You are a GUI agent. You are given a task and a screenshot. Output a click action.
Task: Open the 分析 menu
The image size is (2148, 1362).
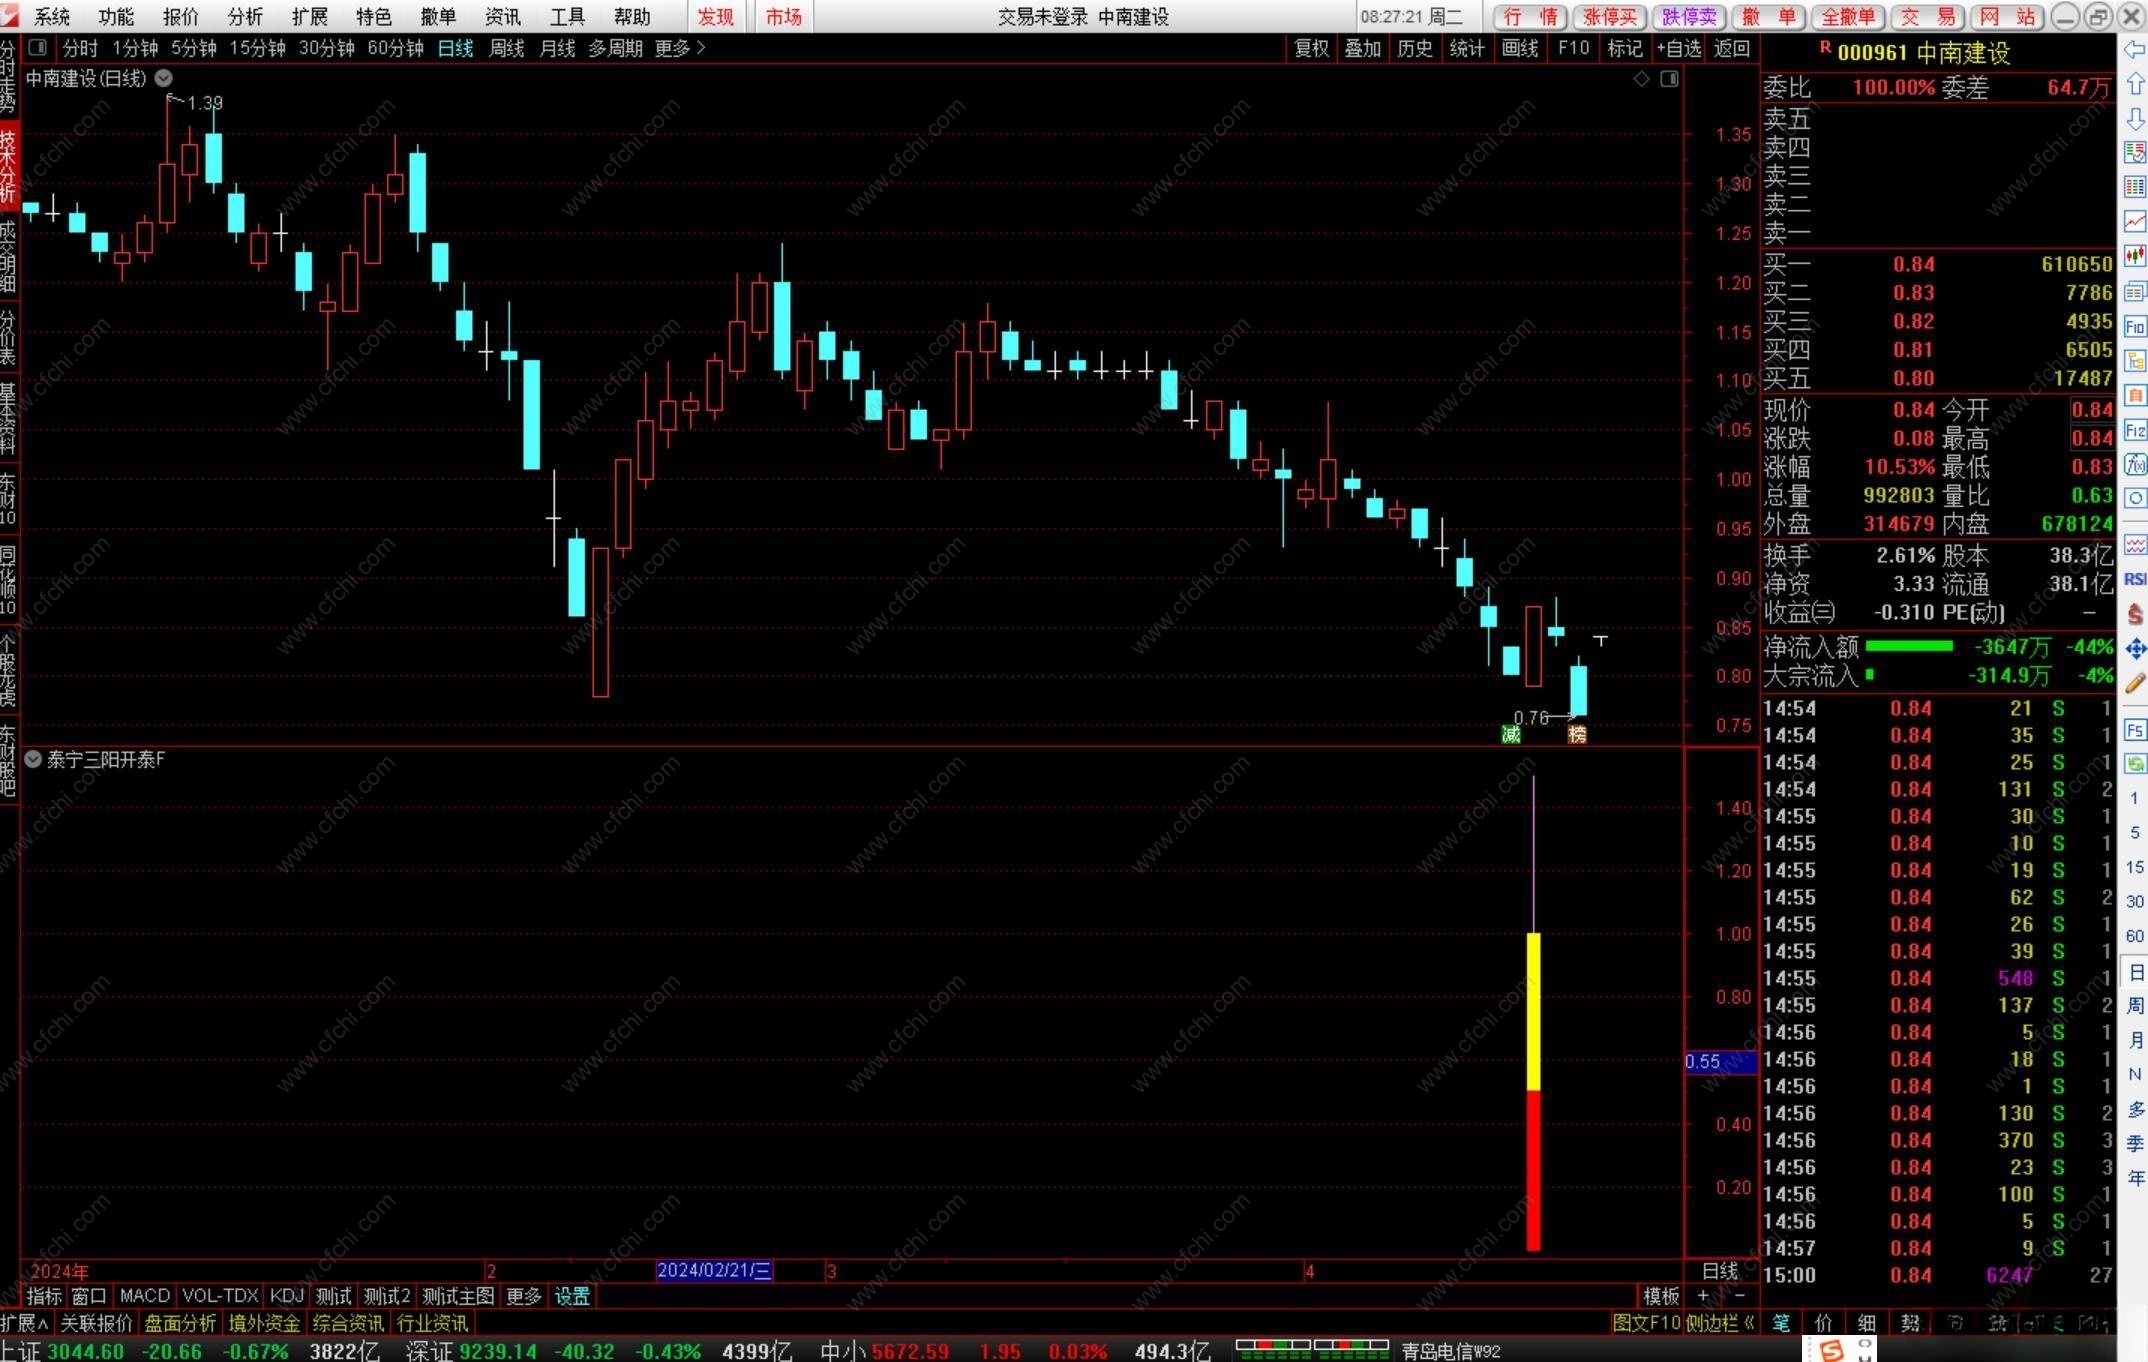click(x=245, y=16)
